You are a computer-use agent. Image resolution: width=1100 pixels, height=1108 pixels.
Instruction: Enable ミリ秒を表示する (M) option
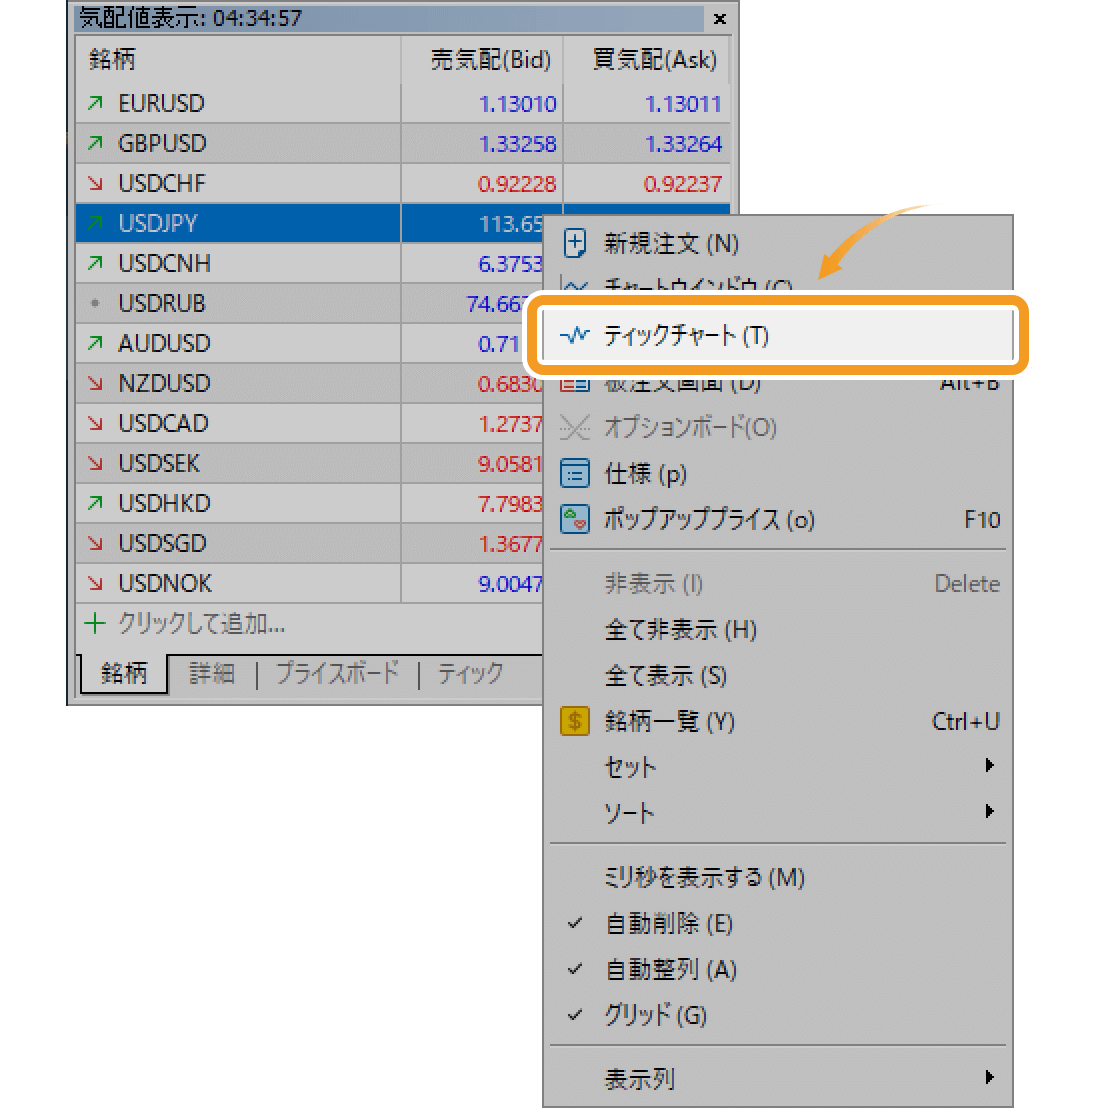pos(777,878)
